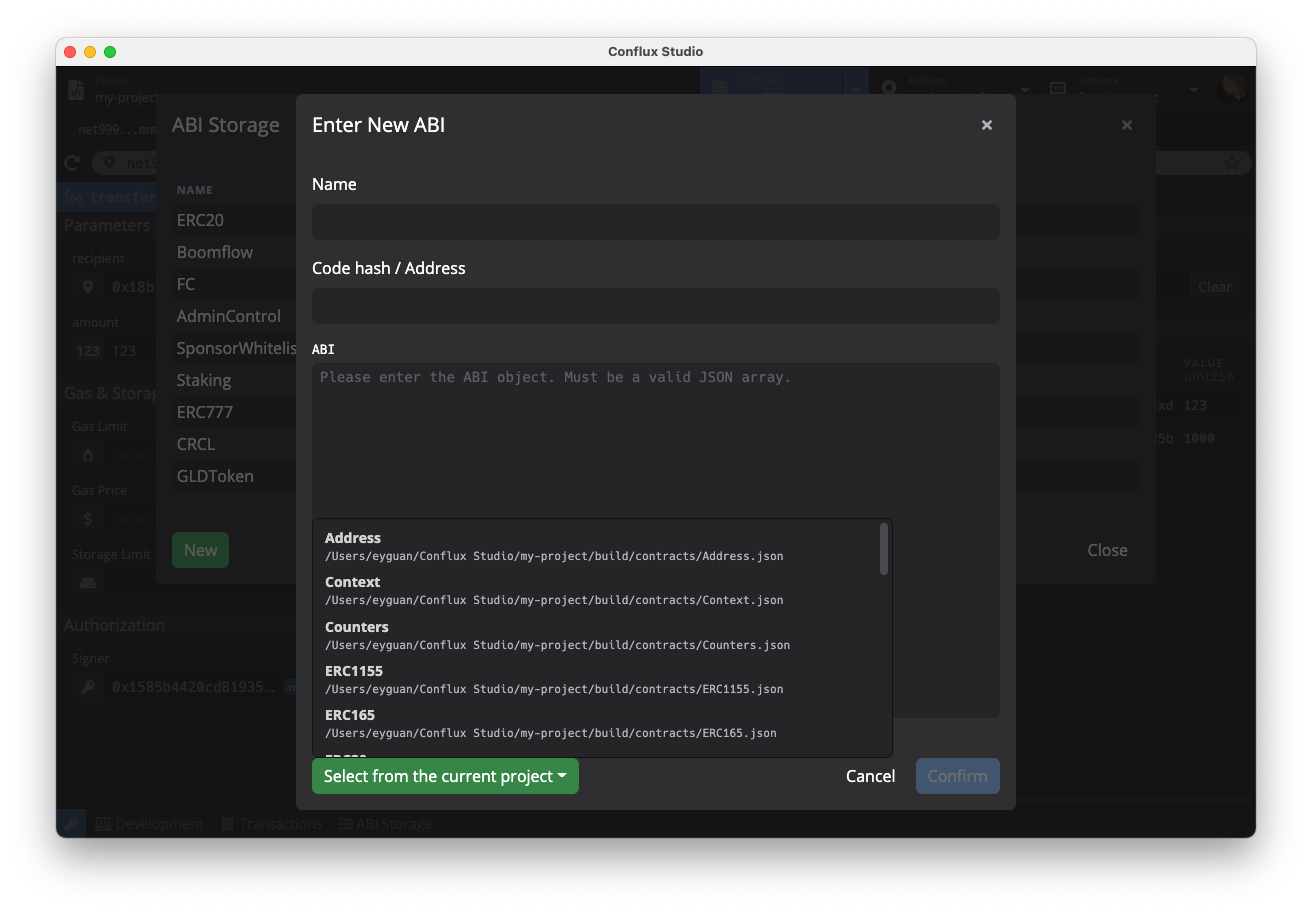Click the Cancel button

(x=870, y=776)
